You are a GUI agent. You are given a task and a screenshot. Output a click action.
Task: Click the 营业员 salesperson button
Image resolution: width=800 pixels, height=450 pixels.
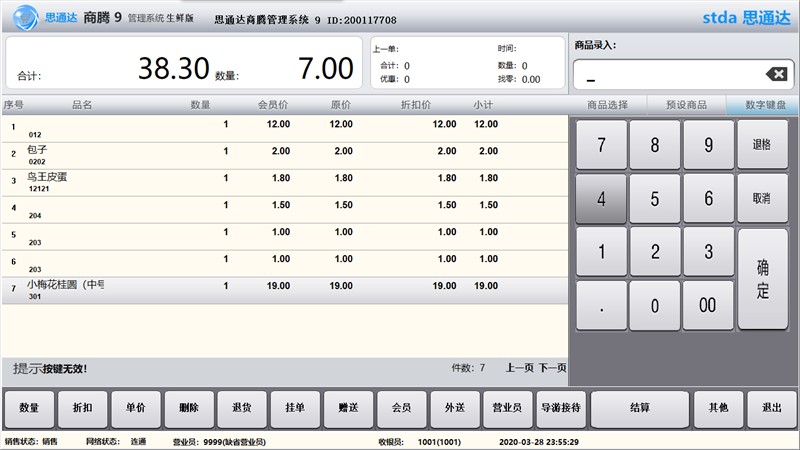click(x=508, y=408)
